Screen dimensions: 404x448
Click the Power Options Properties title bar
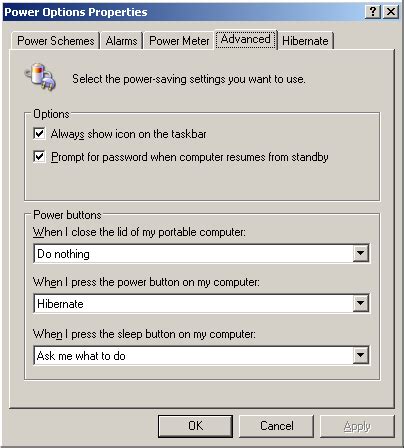tap(183, 12)
